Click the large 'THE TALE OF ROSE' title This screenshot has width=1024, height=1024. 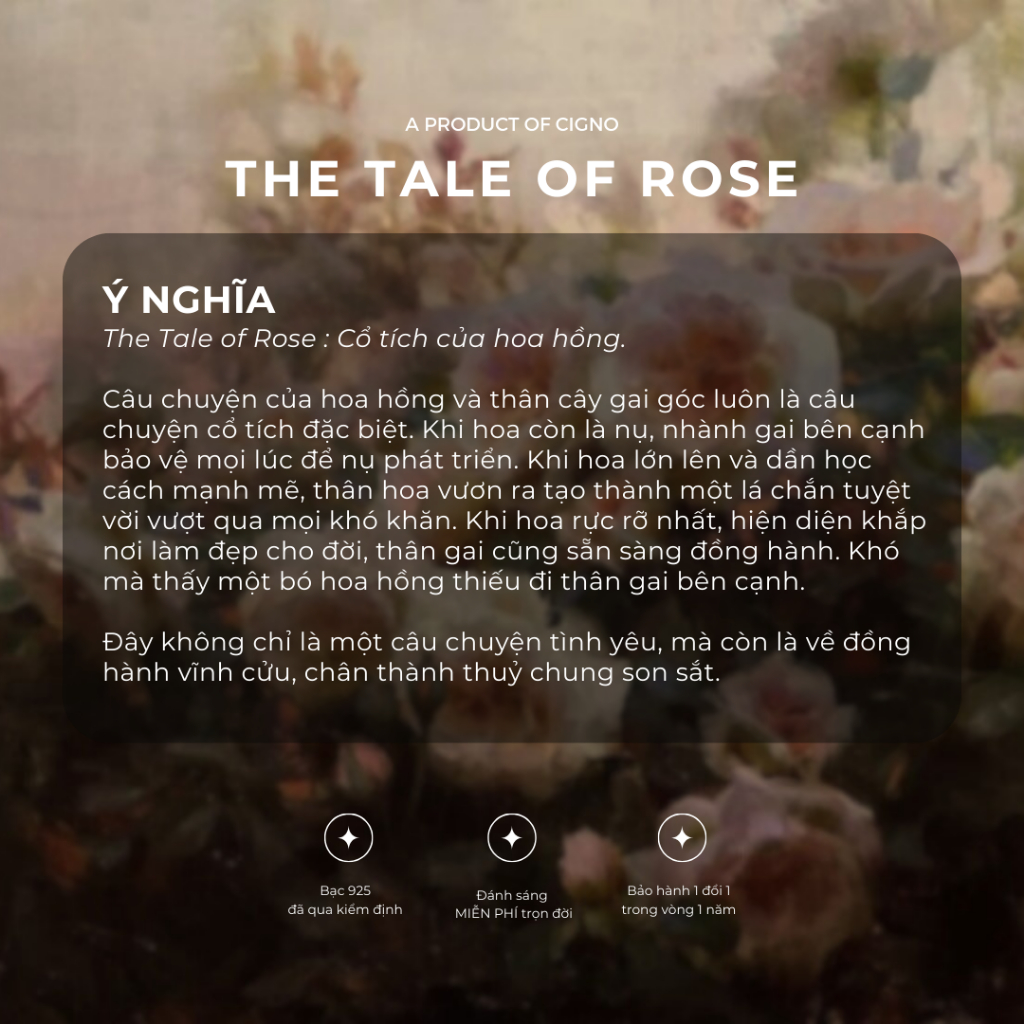(512, 179)
